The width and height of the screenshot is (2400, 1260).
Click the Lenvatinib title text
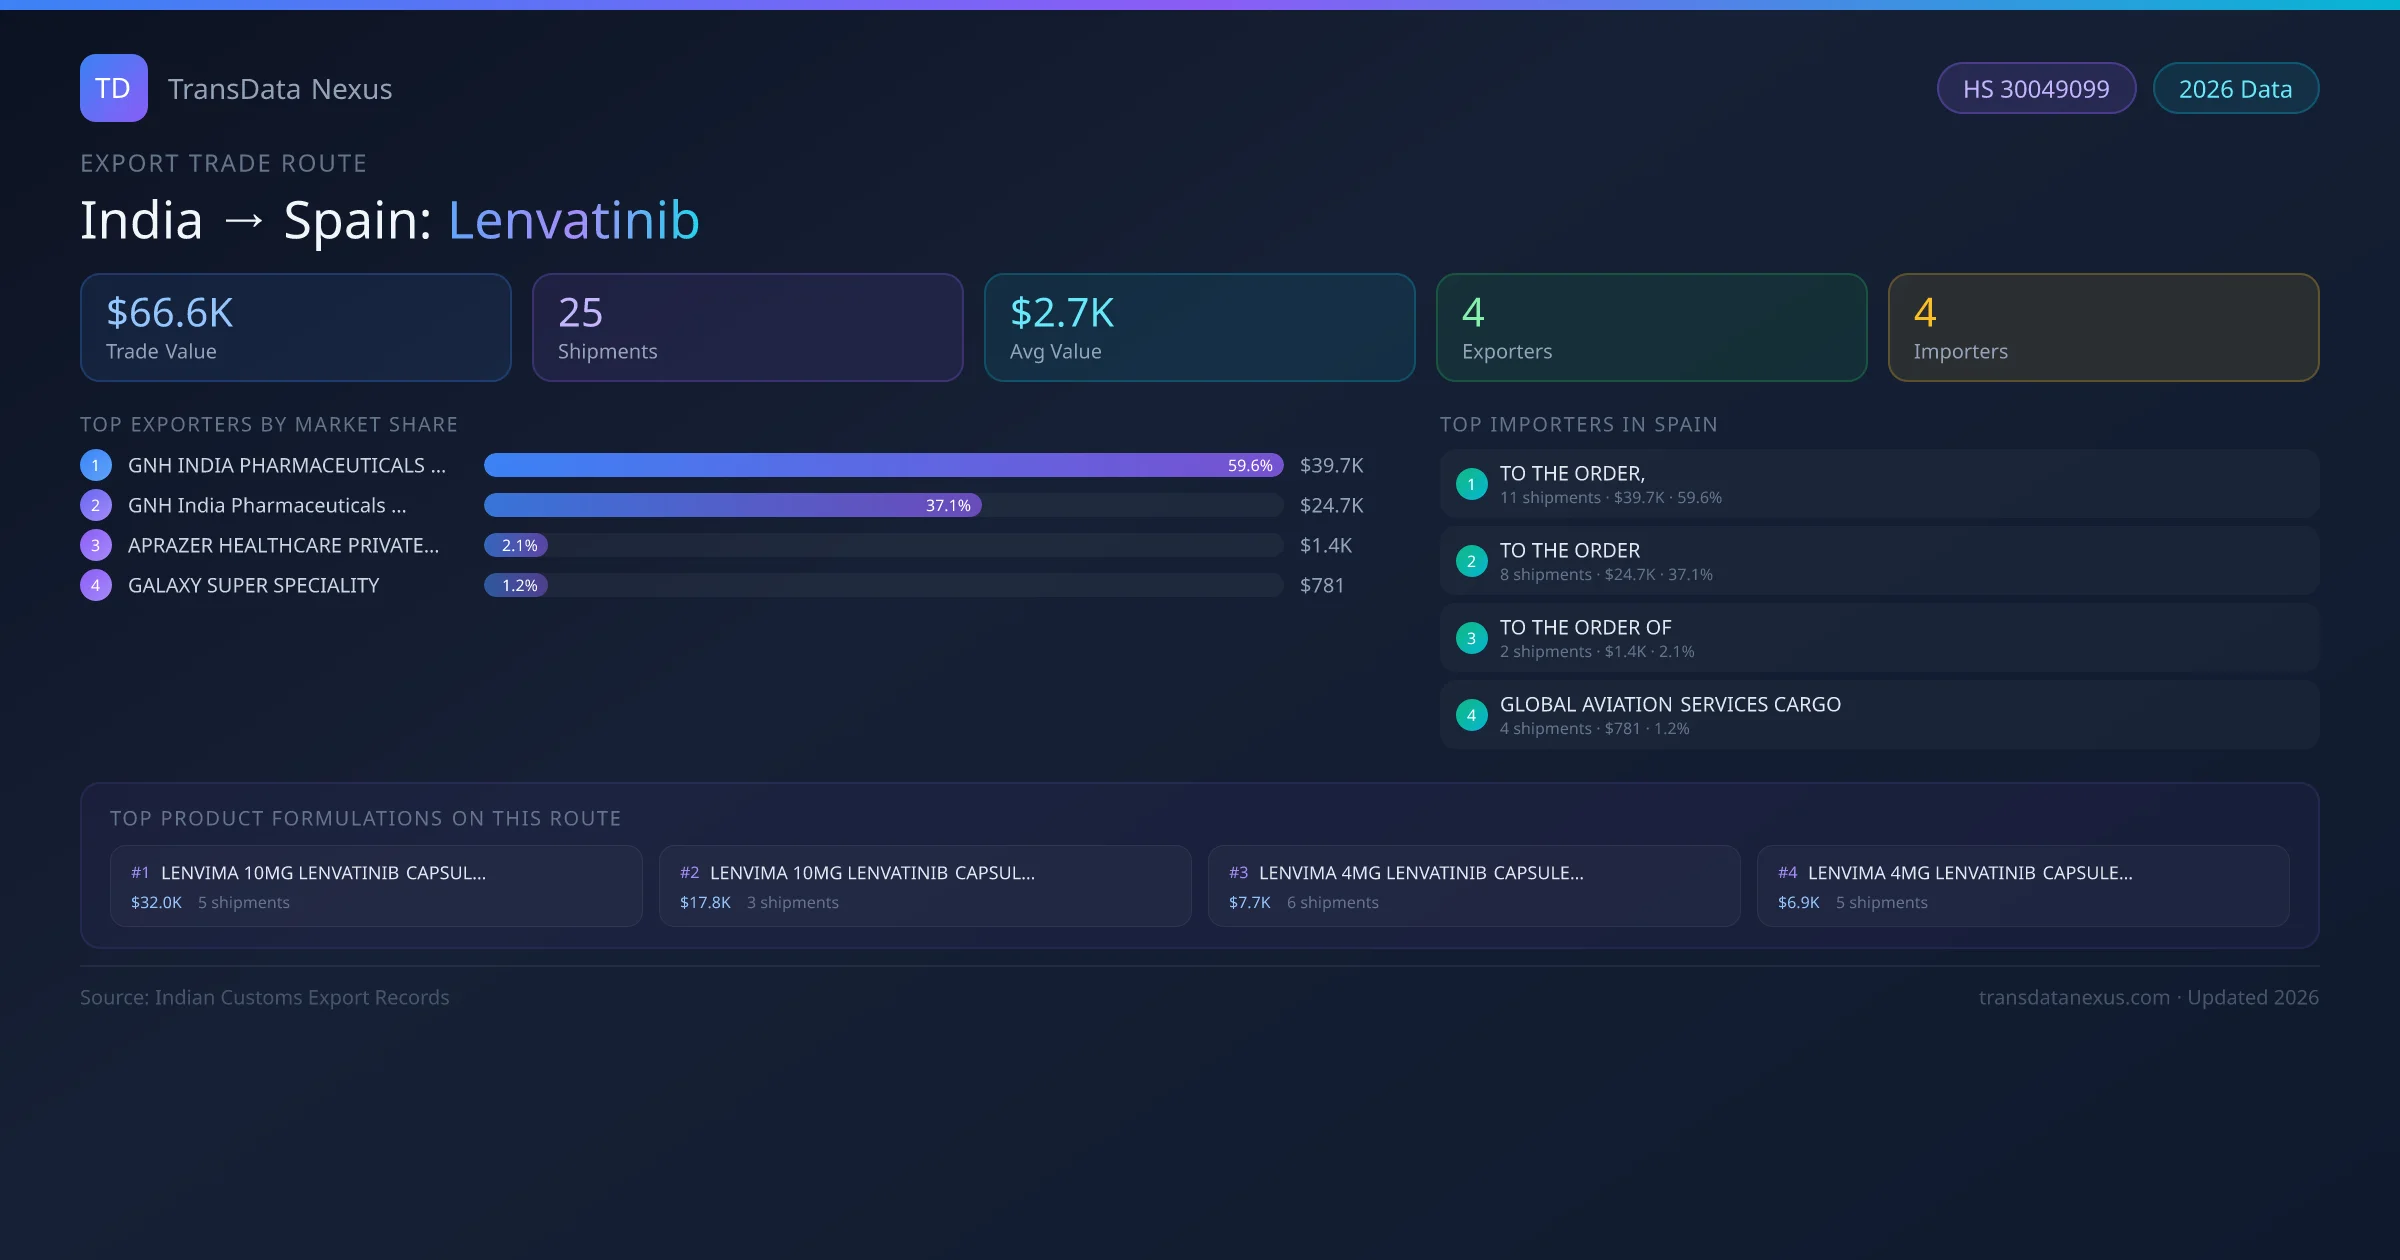point(573,220)
